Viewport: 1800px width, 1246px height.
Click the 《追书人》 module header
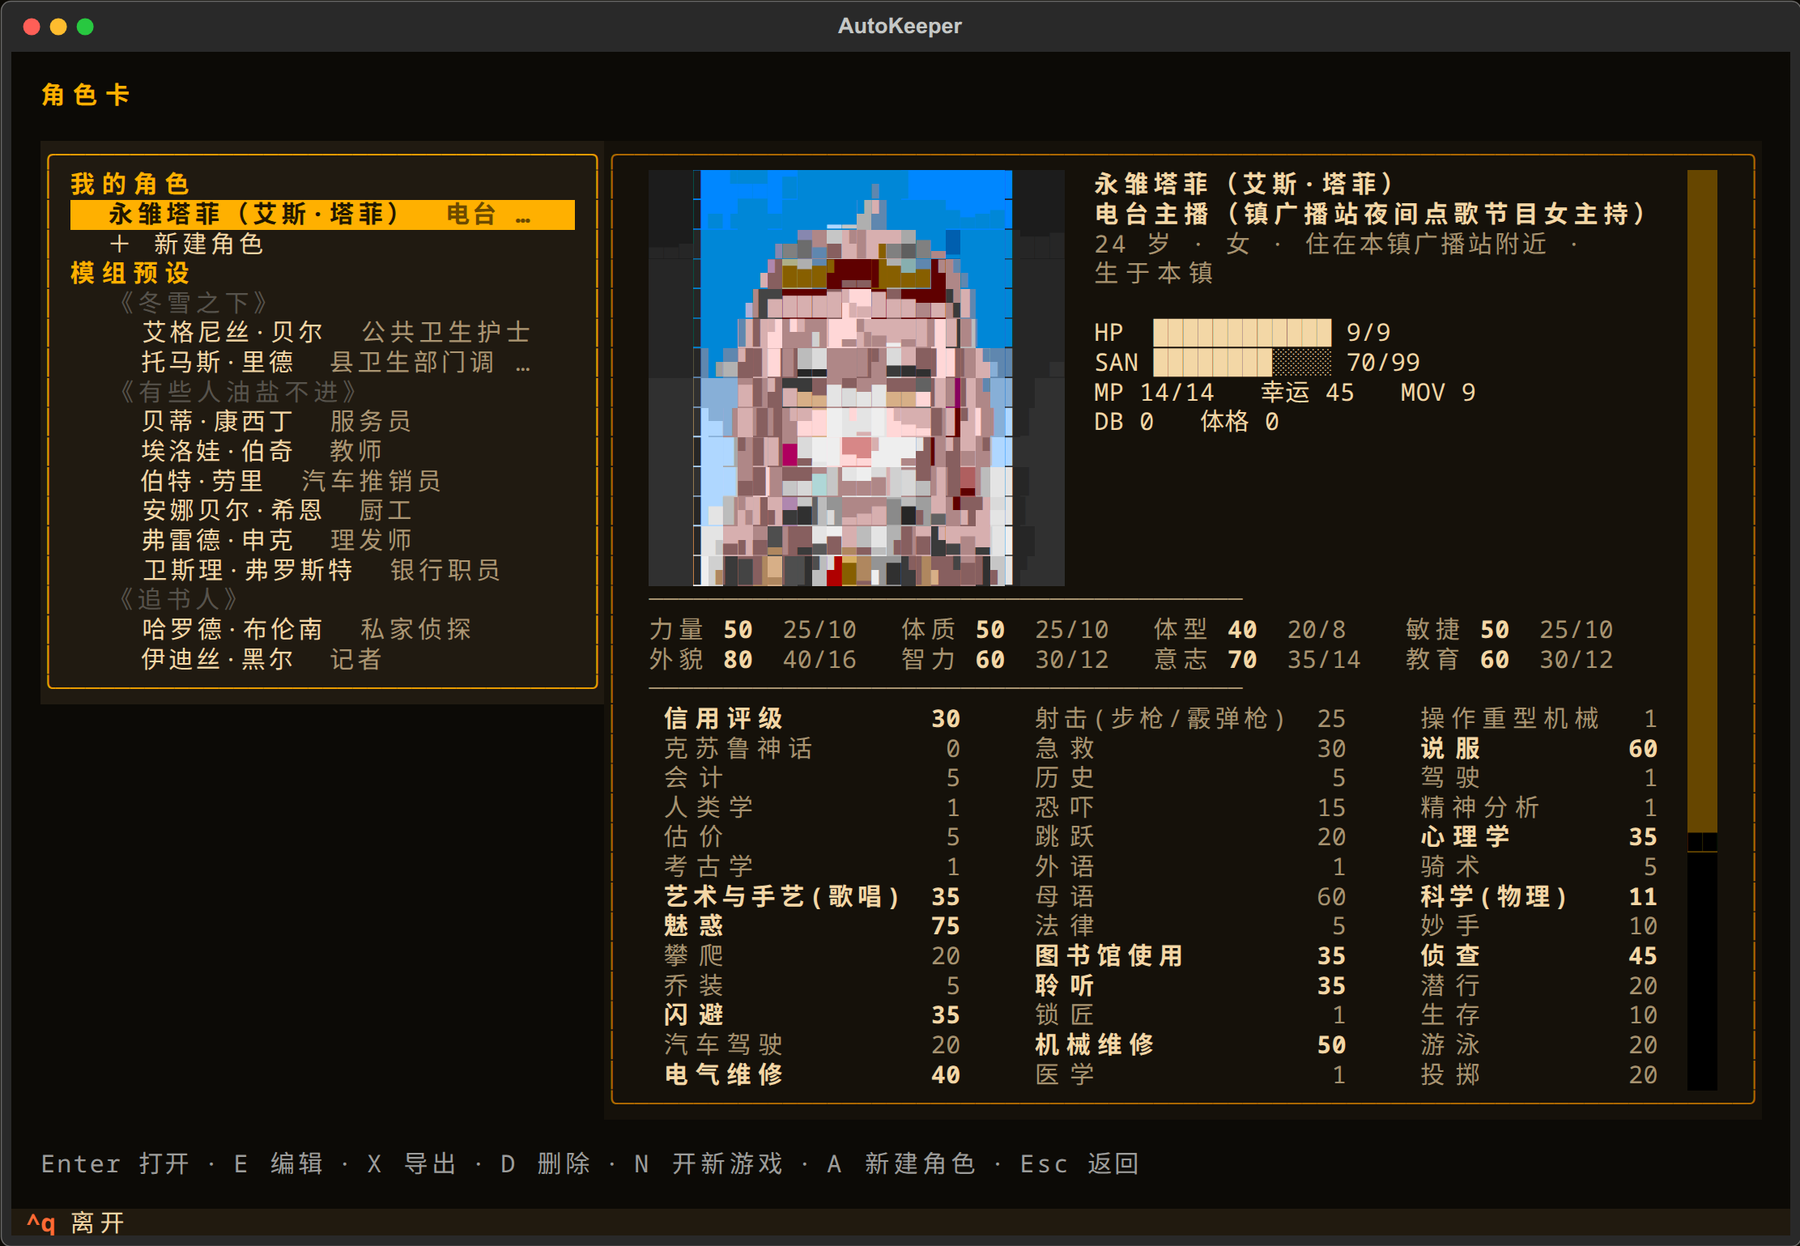click(x=178, y=599)
